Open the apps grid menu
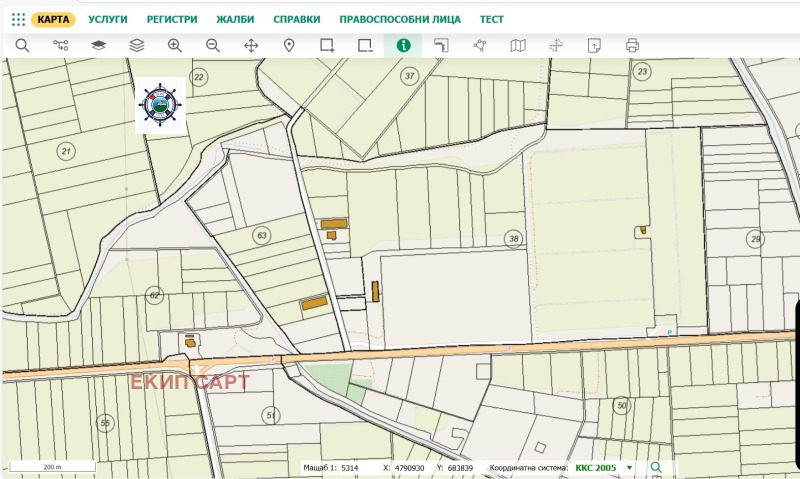Image resolution: width=800 pixels, height=479 pixels. pyautogui.click(x=18, y=19)
